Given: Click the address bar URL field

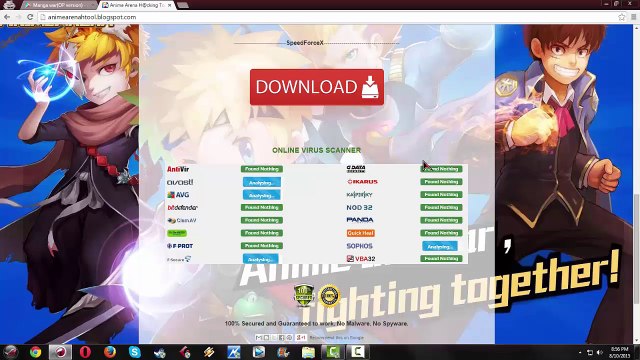Looking at the screenshot, I should (327, 17).
